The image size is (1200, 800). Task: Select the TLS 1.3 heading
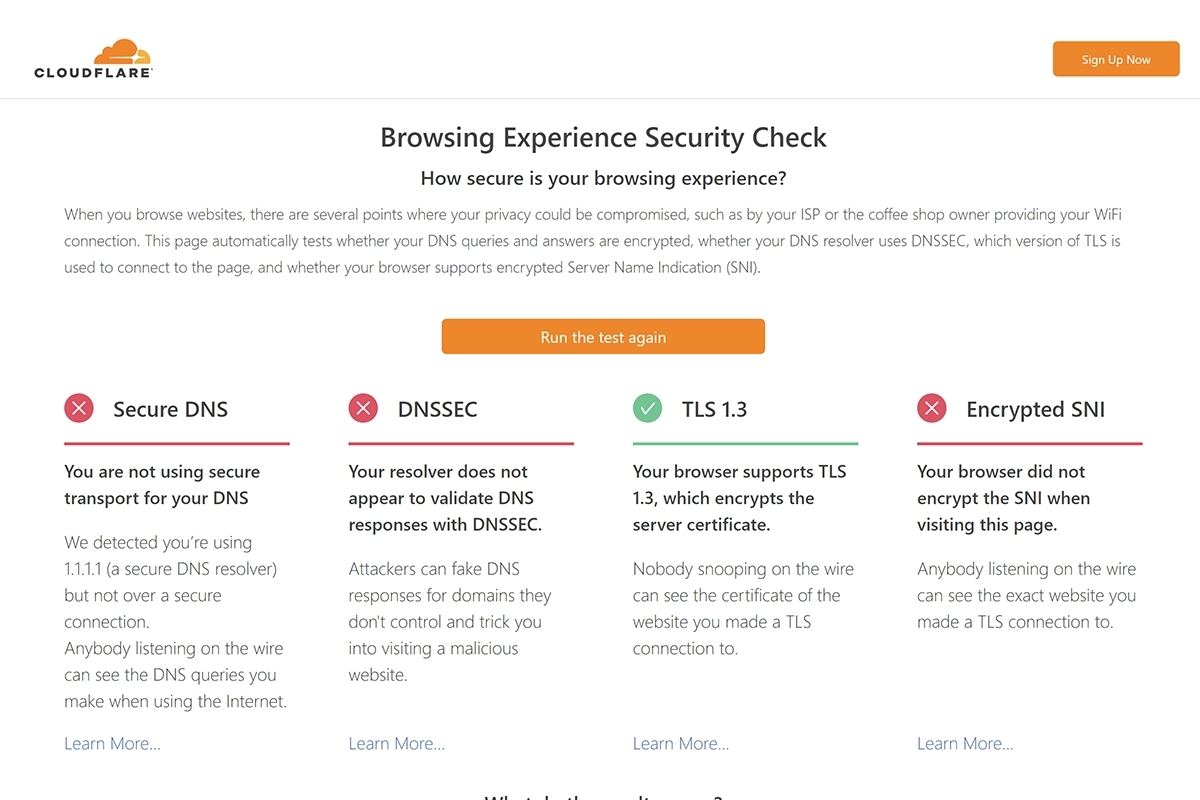pyautogui.click(x=715, y=409)
